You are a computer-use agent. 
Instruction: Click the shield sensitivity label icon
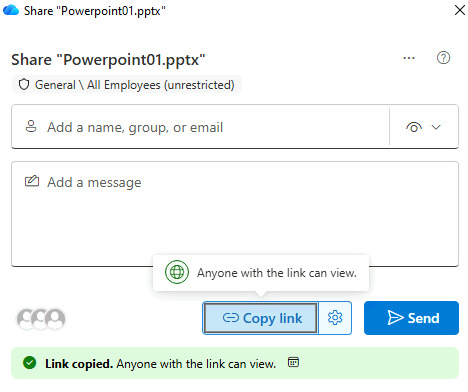[x=24, y=85]
